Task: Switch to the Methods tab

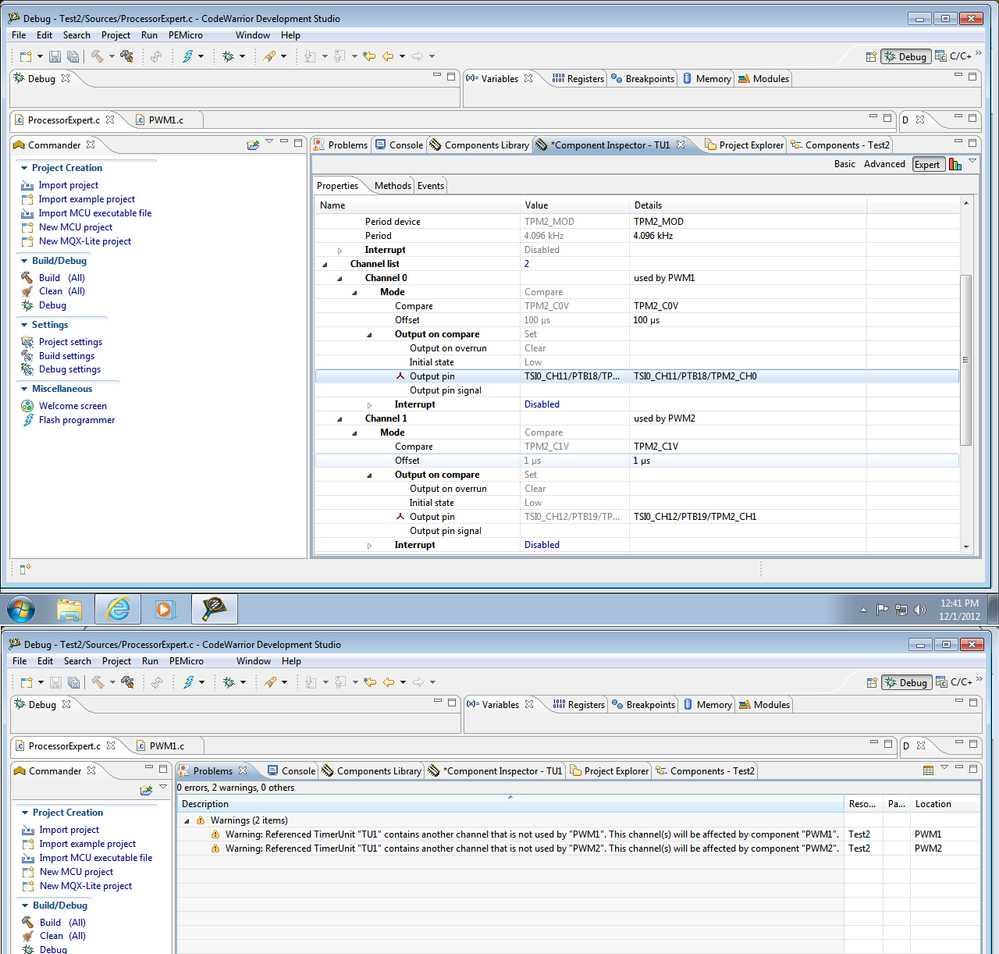Action: [392, 186]
